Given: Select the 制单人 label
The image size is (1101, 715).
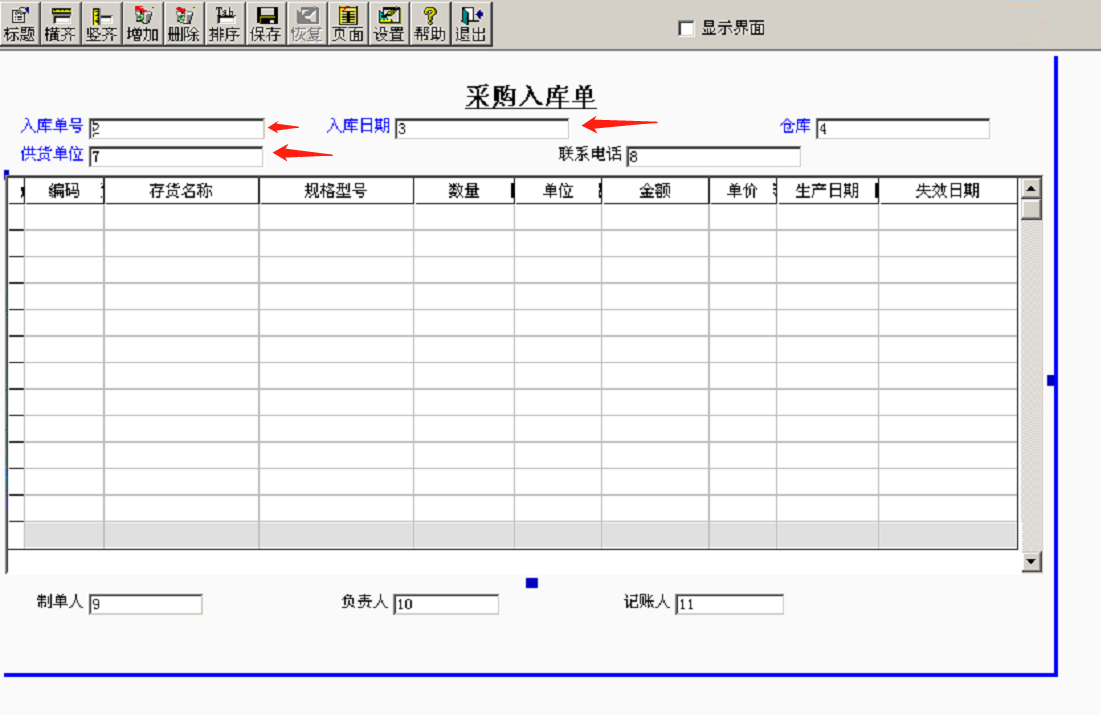Looking at the screenshot, I should click(60, 601).
